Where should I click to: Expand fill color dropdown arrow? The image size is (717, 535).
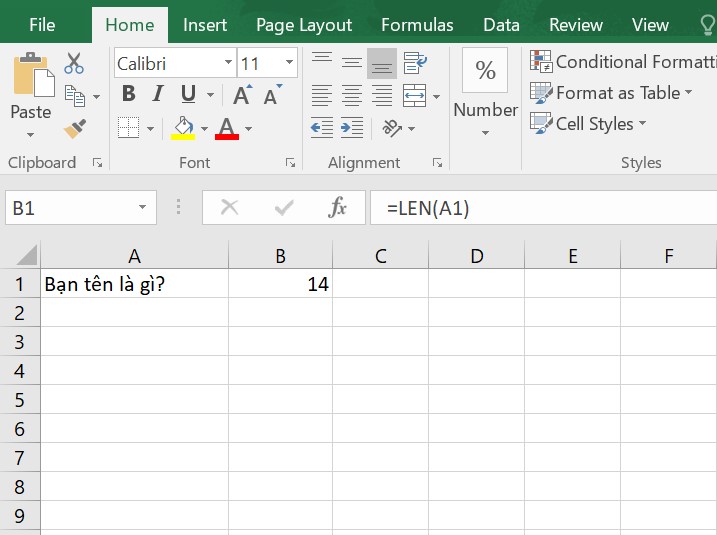pos(204,128)
